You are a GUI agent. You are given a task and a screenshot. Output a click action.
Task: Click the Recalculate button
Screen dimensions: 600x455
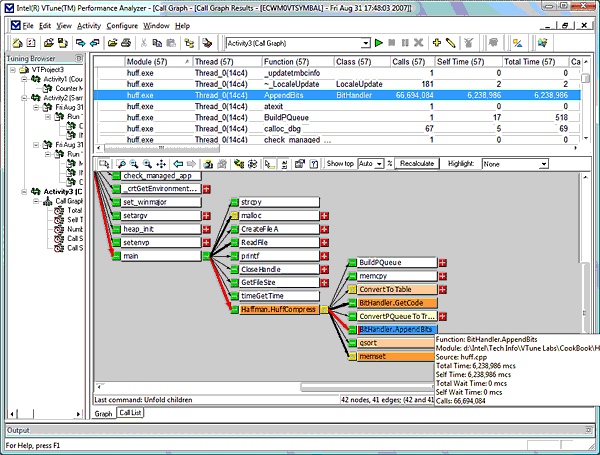pos(415,164)
